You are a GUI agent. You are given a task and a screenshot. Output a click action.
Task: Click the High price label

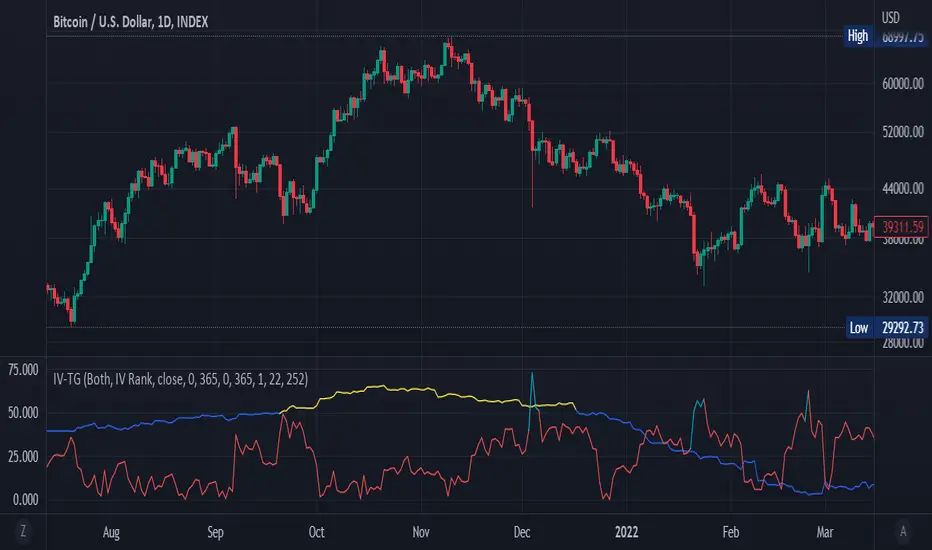pyautogui.click(x=858, y=36)
